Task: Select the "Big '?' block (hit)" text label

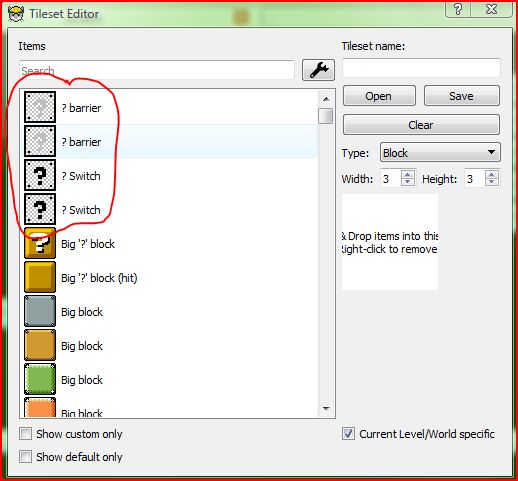Action: (99, 278)
